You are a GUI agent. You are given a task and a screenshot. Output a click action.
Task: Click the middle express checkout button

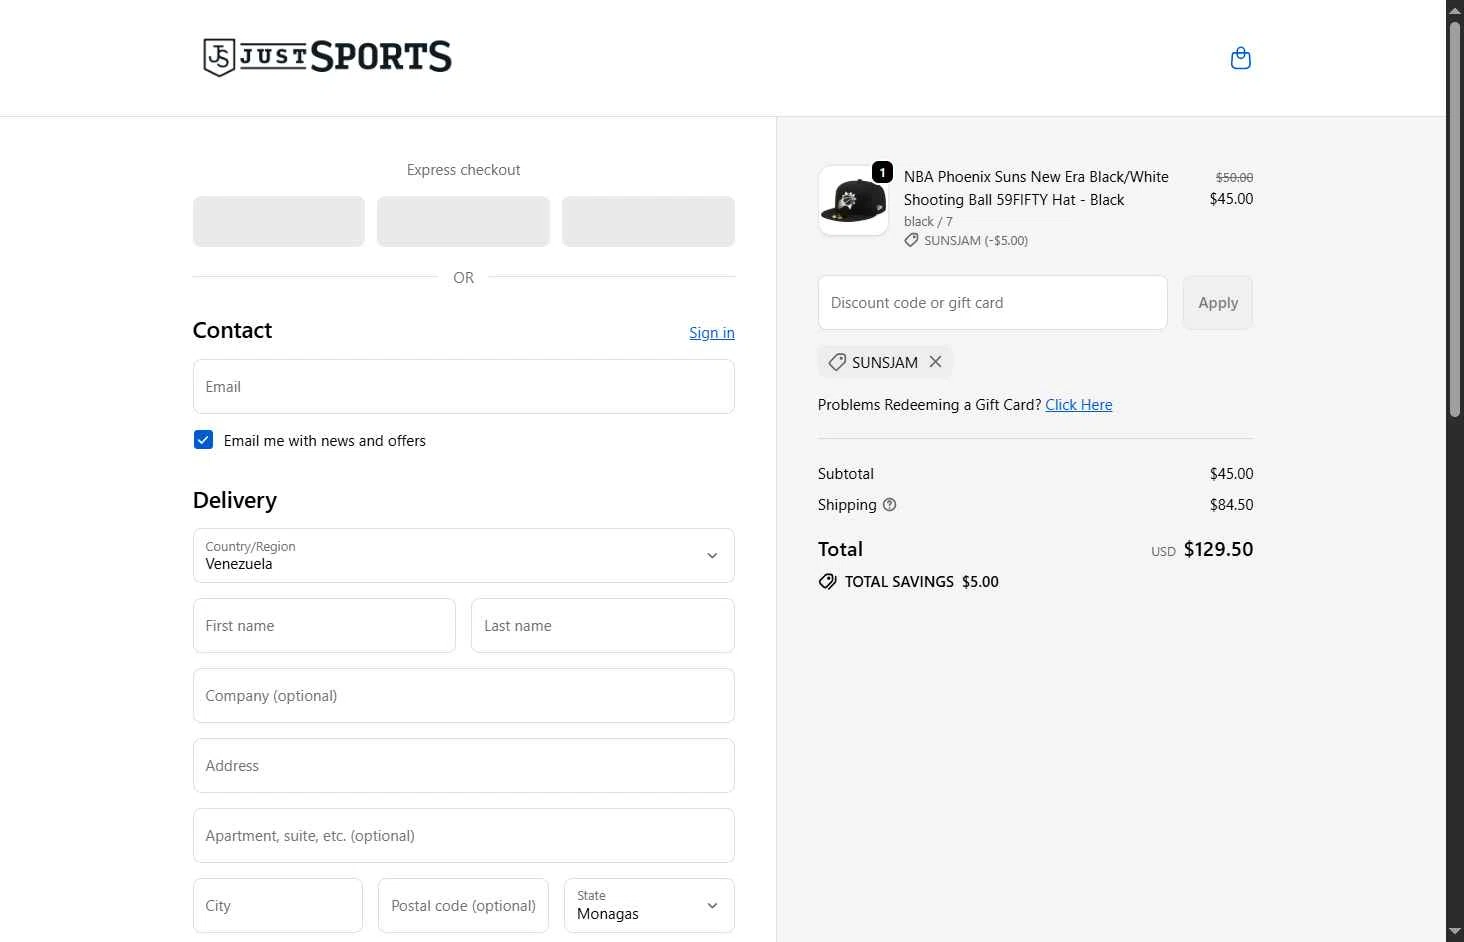pos(463,222)
